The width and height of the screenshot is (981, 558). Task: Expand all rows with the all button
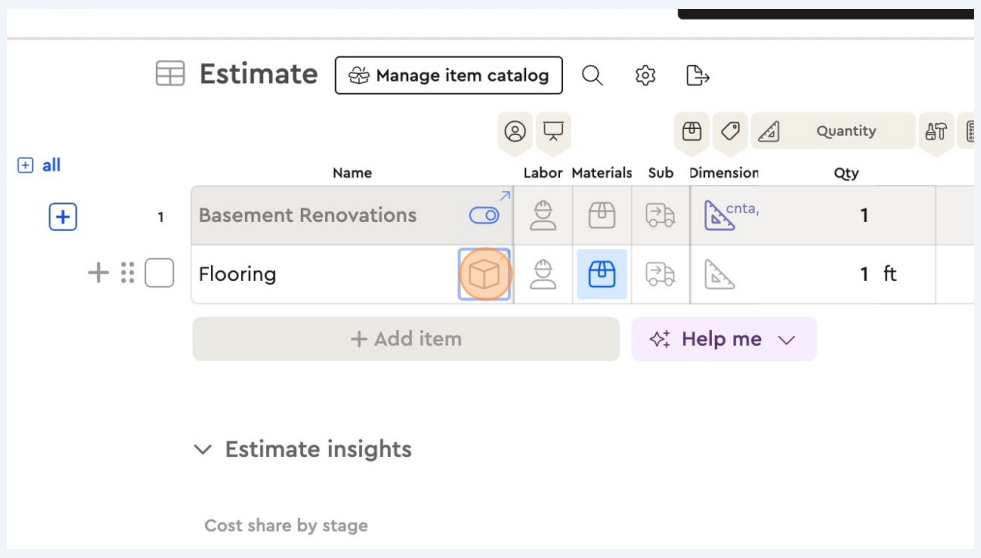point(40,165)
